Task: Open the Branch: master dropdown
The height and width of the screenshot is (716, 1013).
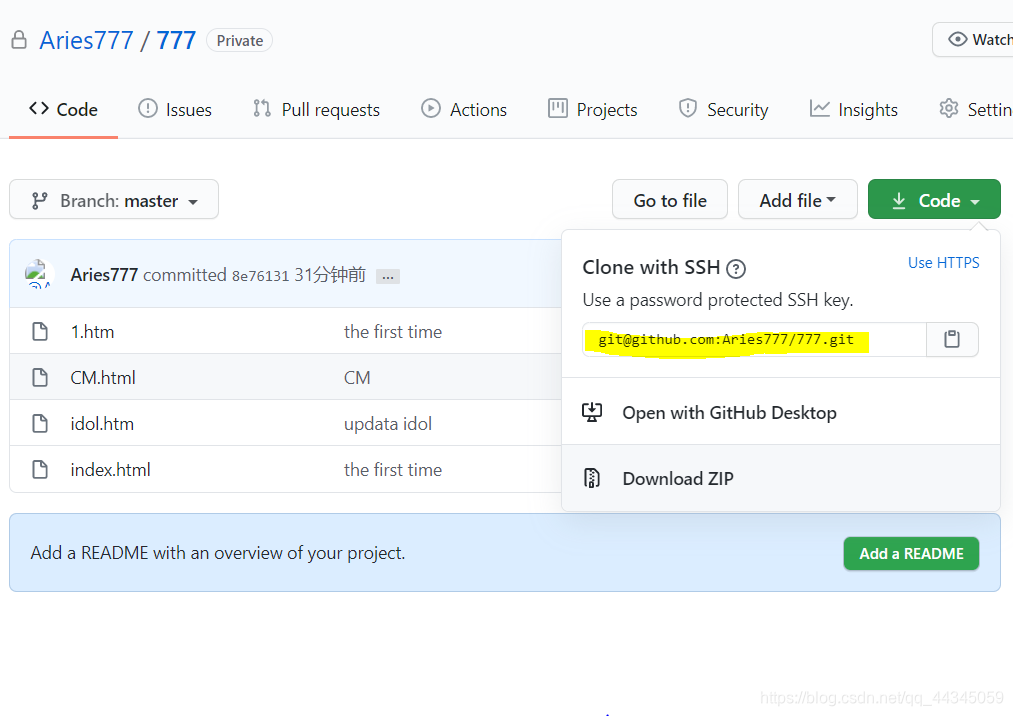Action: point(114,200)
